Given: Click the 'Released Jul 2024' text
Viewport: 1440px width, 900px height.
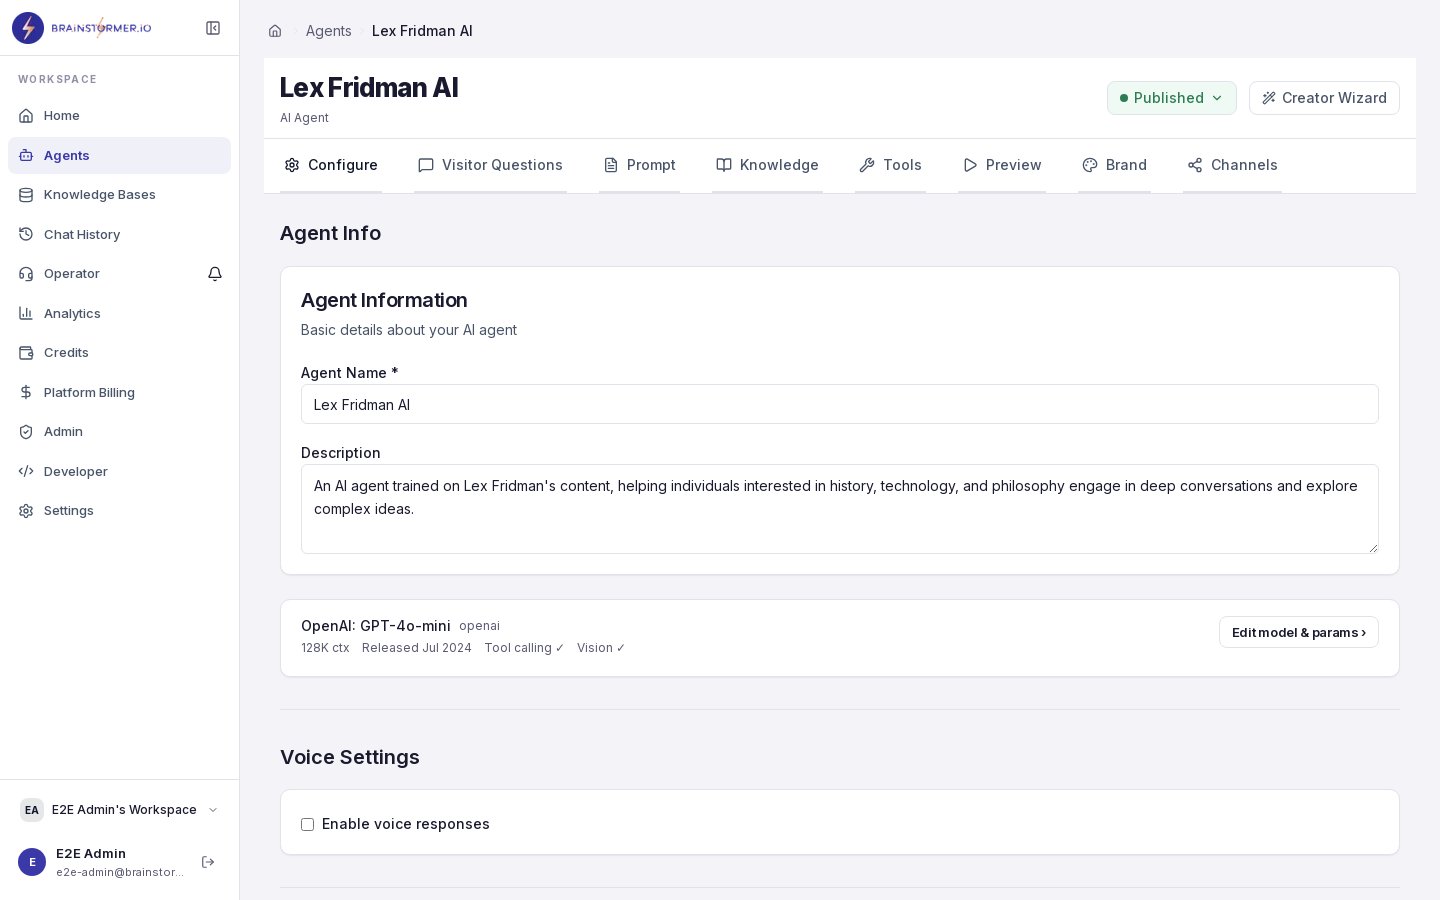Looking at the screenshot, I should click(417, 648).
